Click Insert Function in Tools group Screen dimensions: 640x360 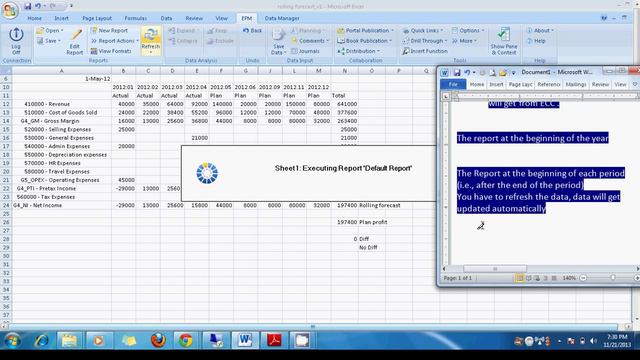pos(425,51)
